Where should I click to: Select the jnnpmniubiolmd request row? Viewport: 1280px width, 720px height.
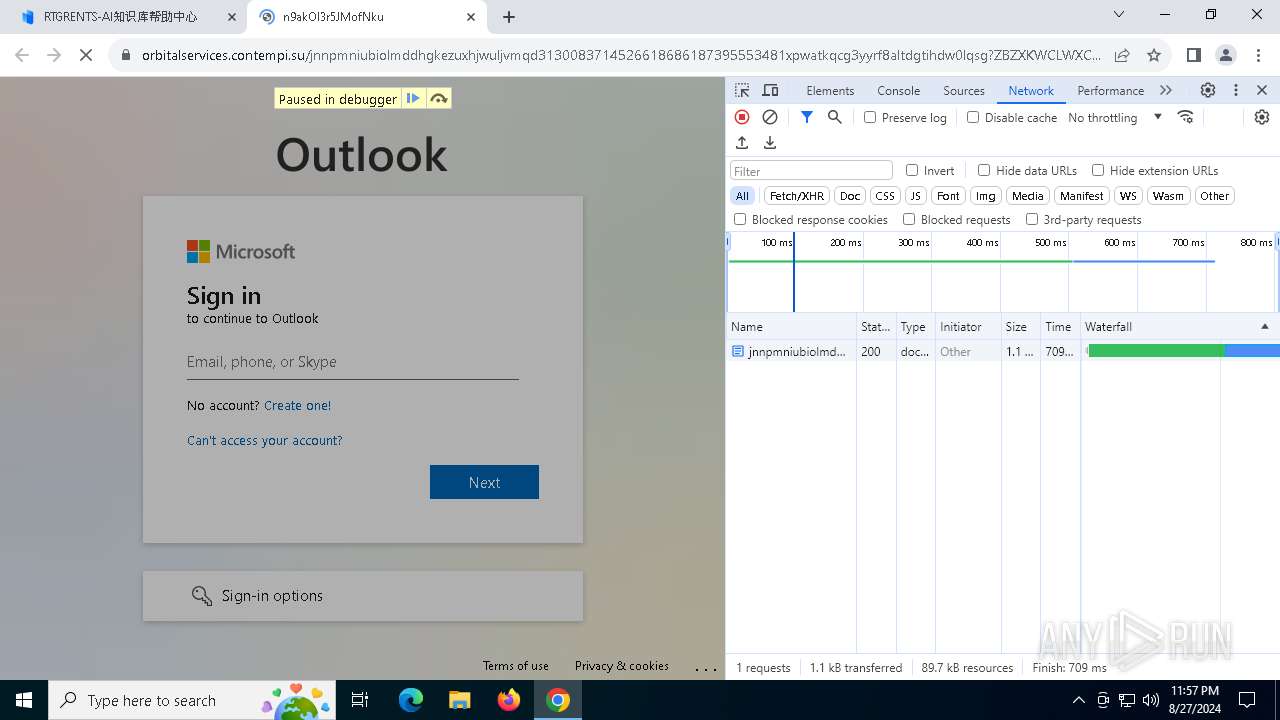(1003, 351)
